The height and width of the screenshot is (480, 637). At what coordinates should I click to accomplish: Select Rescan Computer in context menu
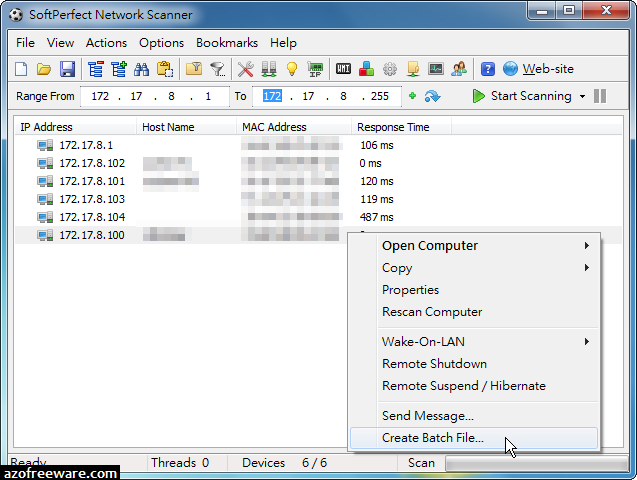click(474, 312)
